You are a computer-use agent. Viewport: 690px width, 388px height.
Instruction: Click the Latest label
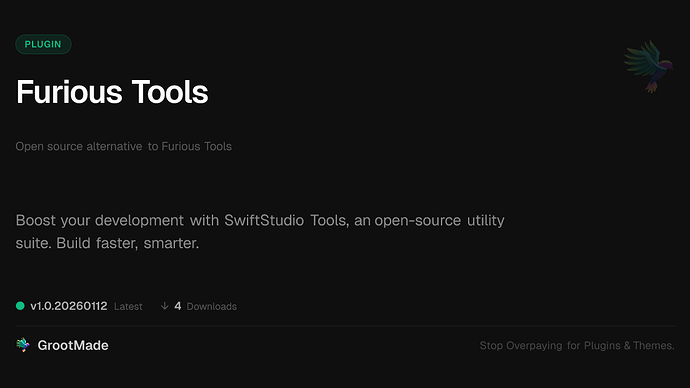coord(128,307)
